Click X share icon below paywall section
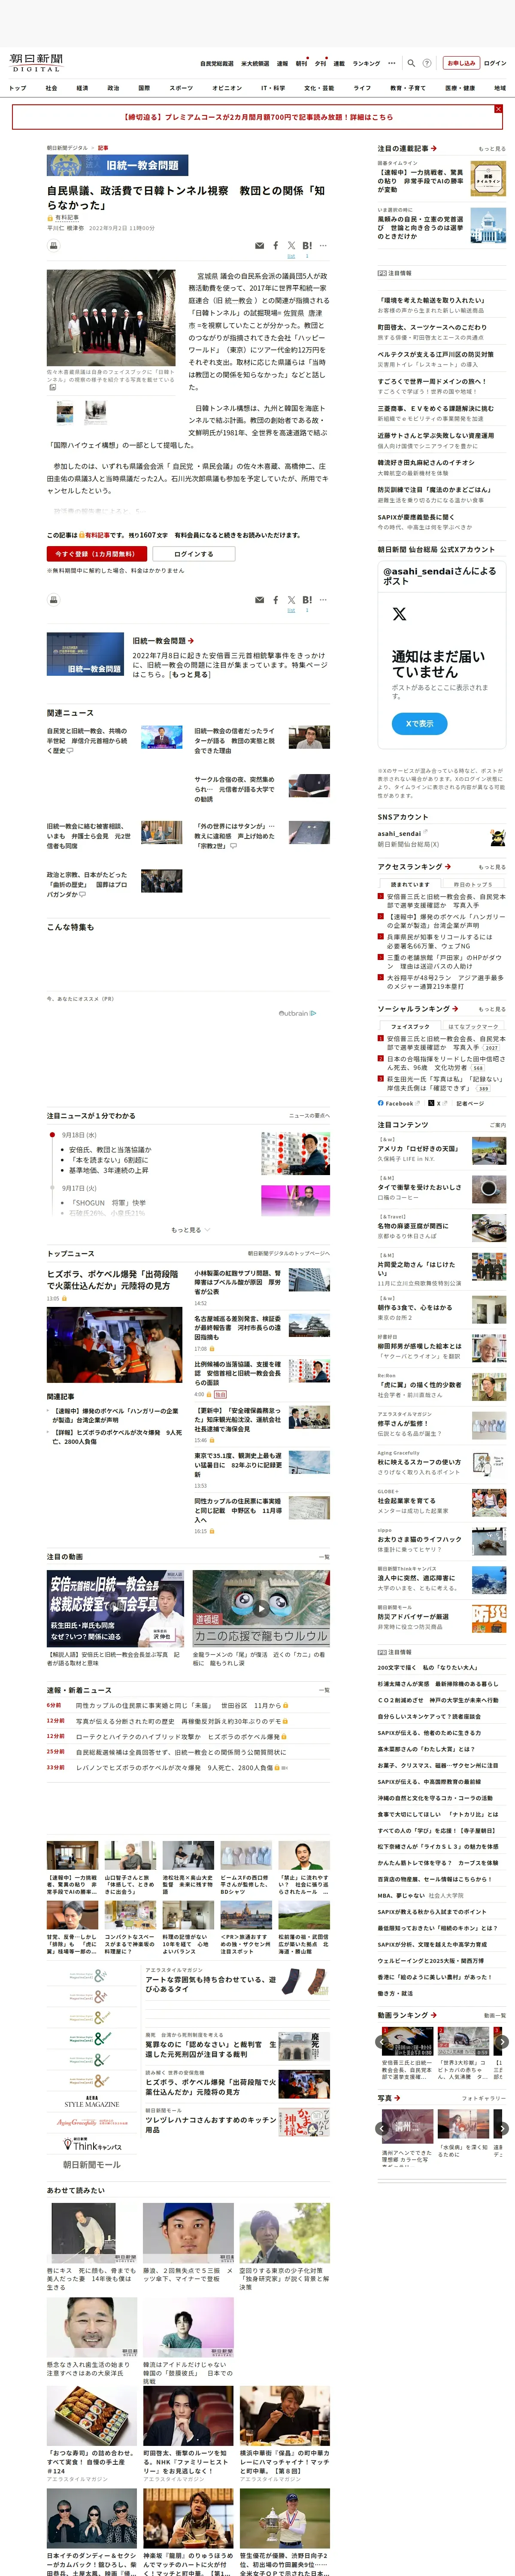Image resolution: width=515 pixels, height=2576 pixels. tap(291, 600)
